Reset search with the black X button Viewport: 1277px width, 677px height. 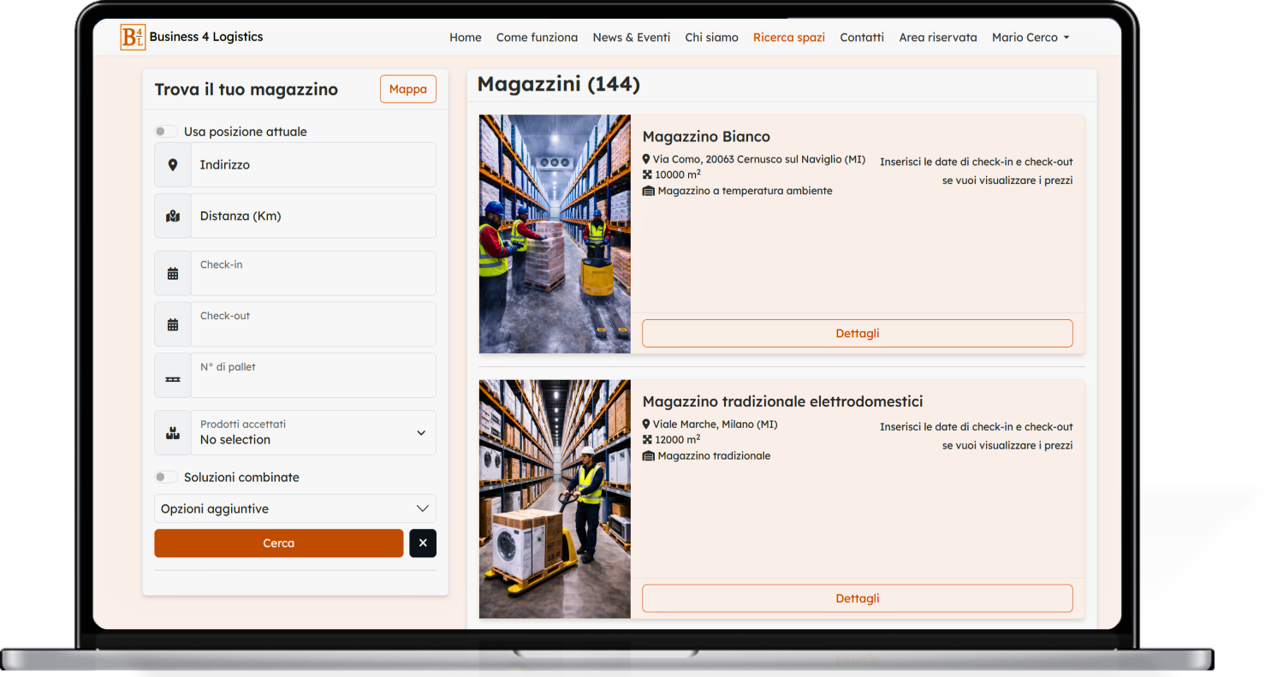click(422, 543)
